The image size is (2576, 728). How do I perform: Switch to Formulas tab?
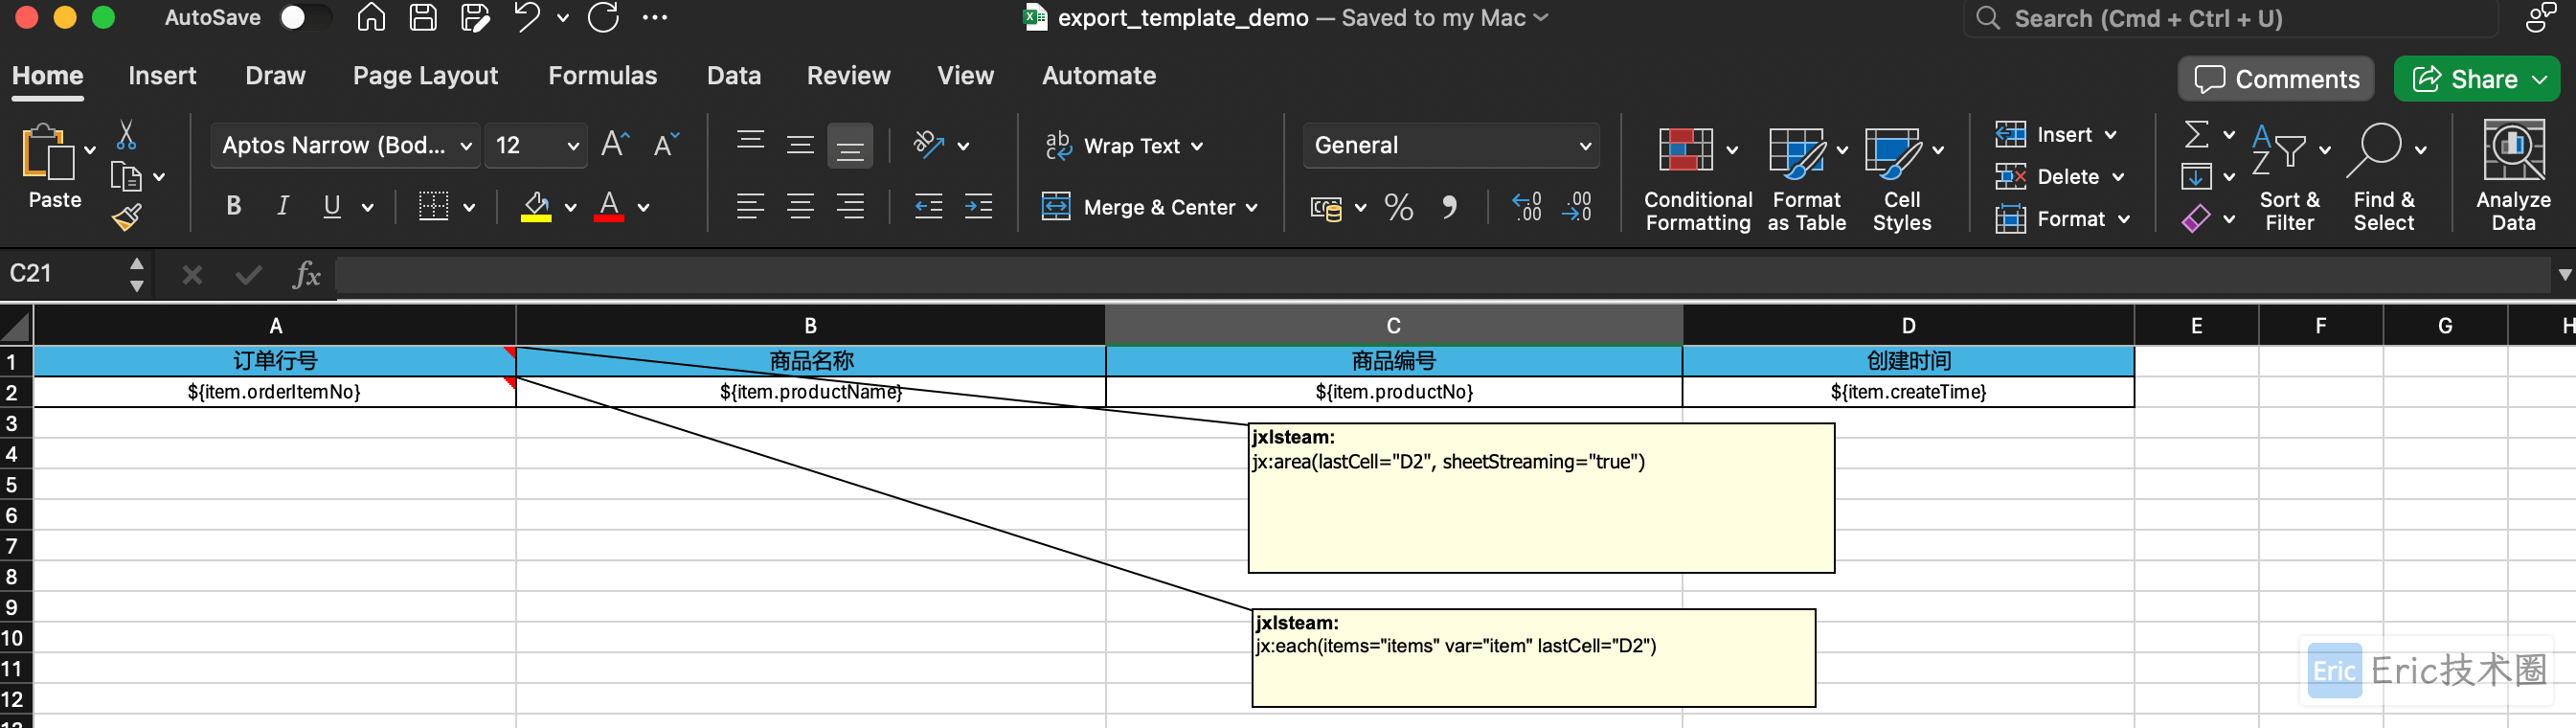click(x=602, y=76)
